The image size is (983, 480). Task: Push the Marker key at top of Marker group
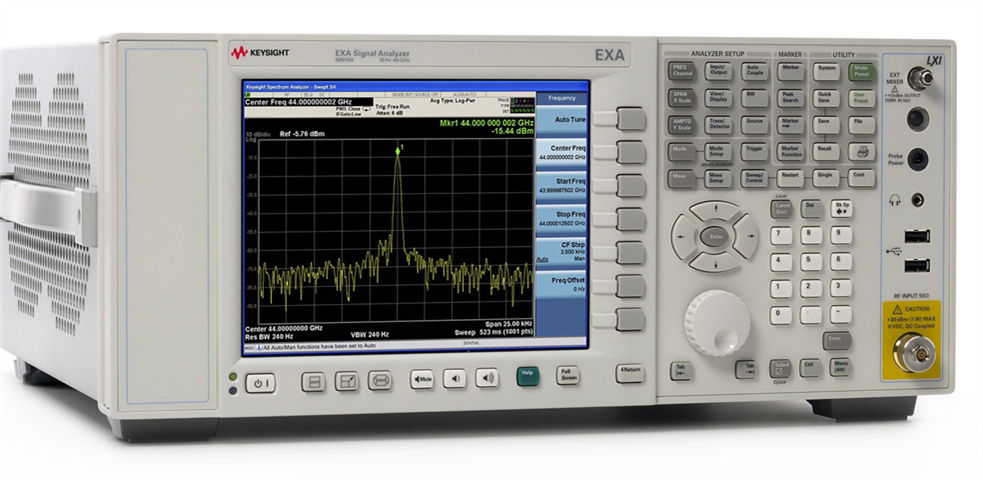[791, 71]
